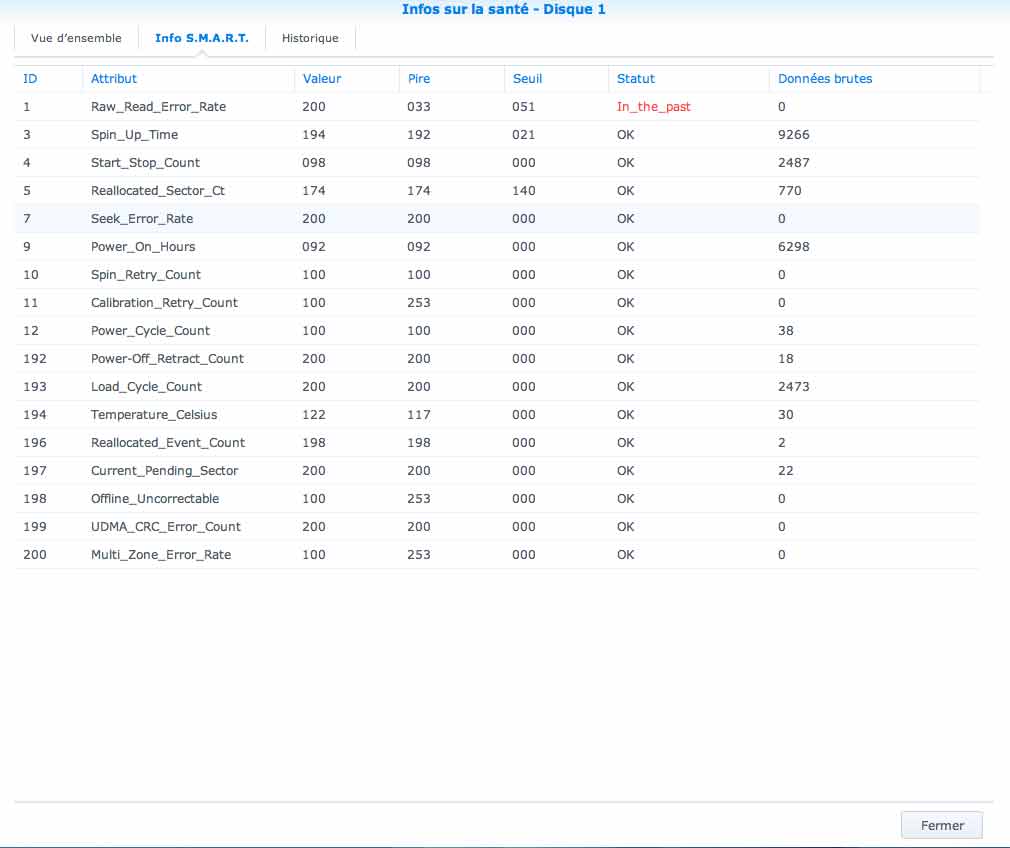
Task: Select the Raw_Read_Error_Rate row
Action: 158,106
